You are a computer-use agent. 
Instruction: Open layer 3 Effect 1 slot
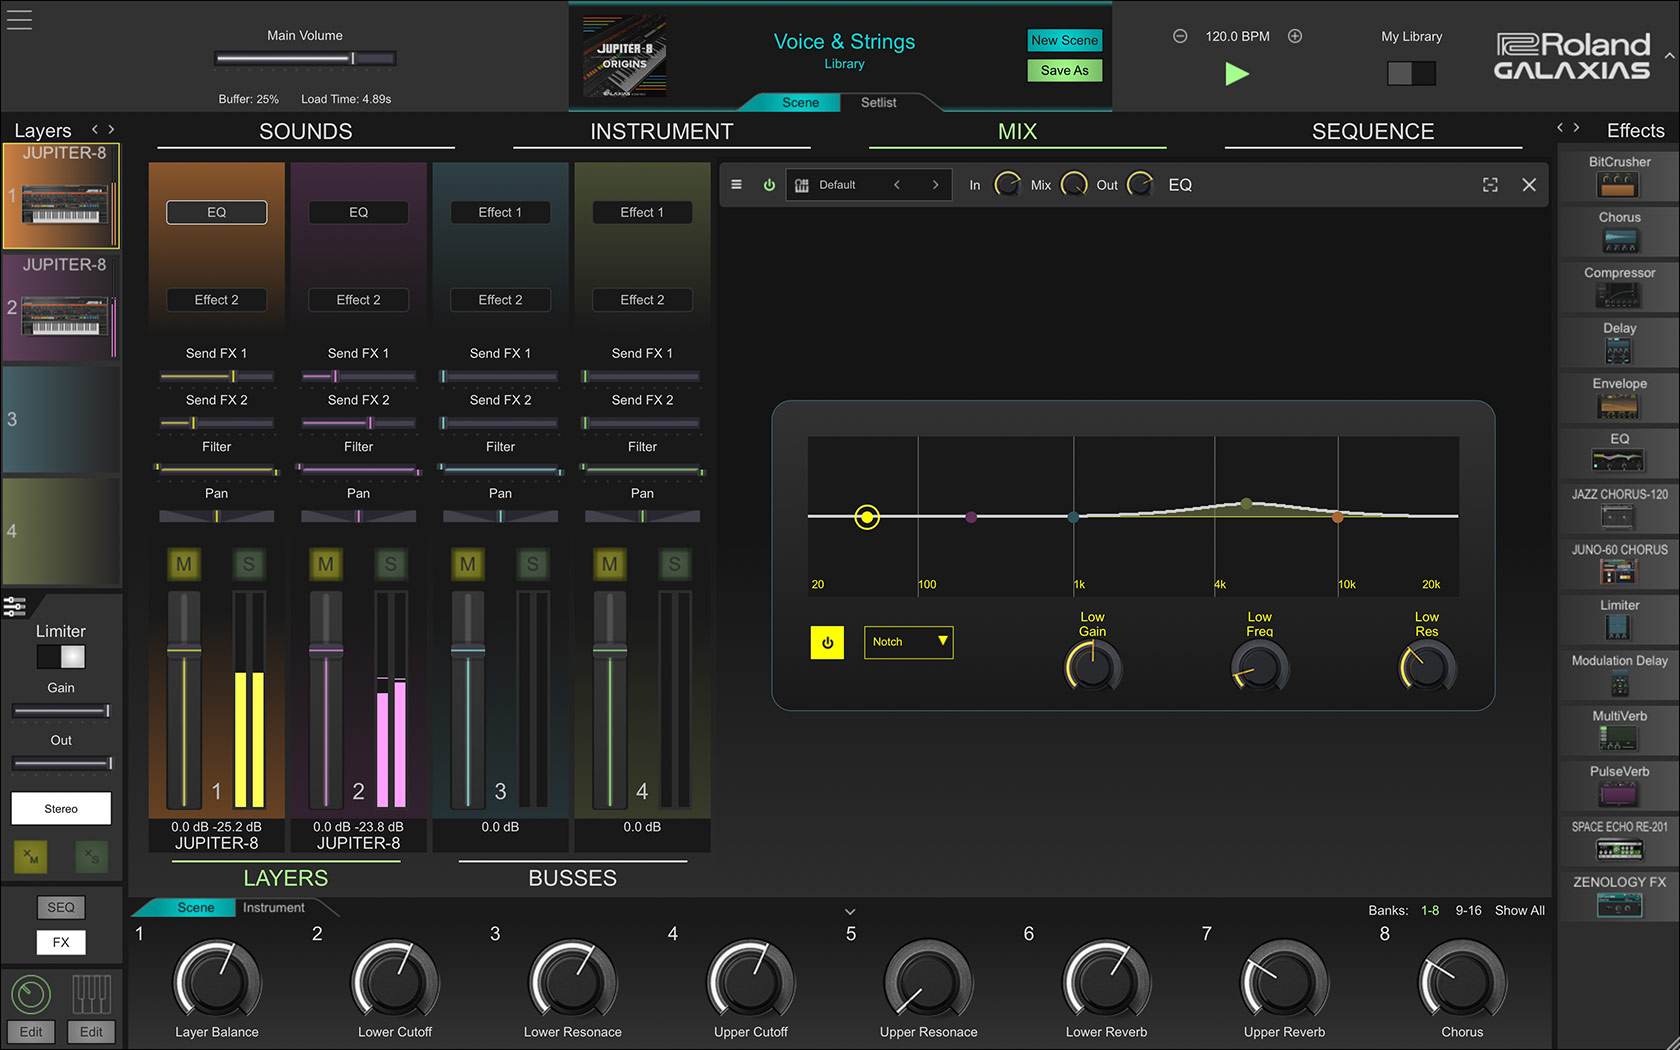tap(501, 212)
